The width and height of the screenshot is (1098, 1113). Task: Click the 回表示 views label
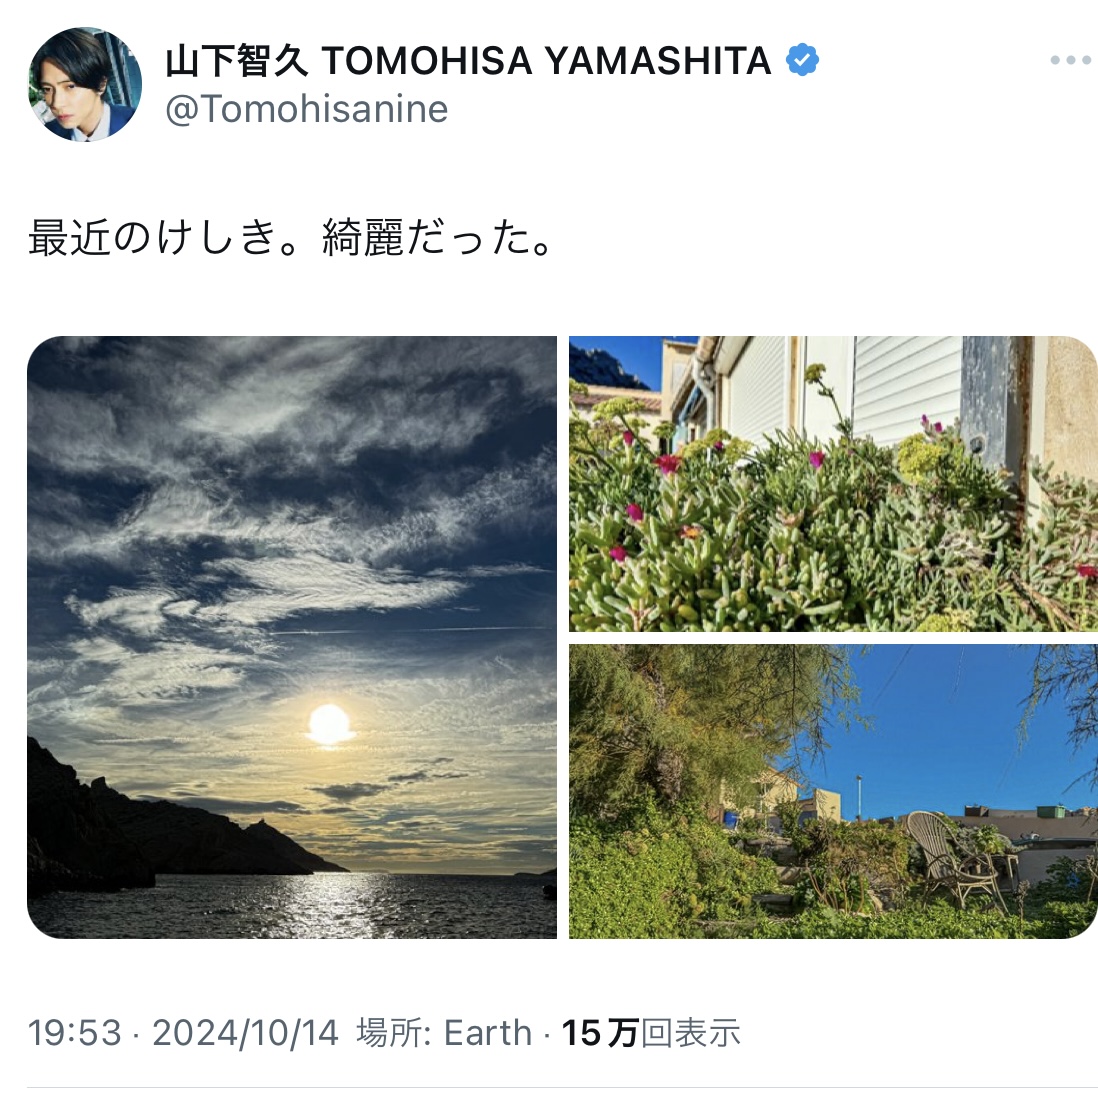(x=691, y=1033)
